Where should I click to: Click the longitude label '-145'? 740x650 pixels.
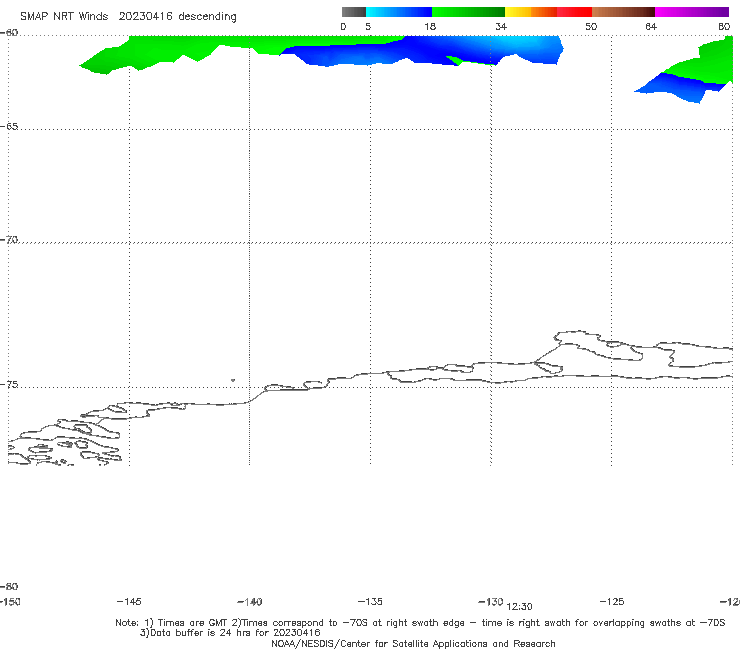[129, 602]
